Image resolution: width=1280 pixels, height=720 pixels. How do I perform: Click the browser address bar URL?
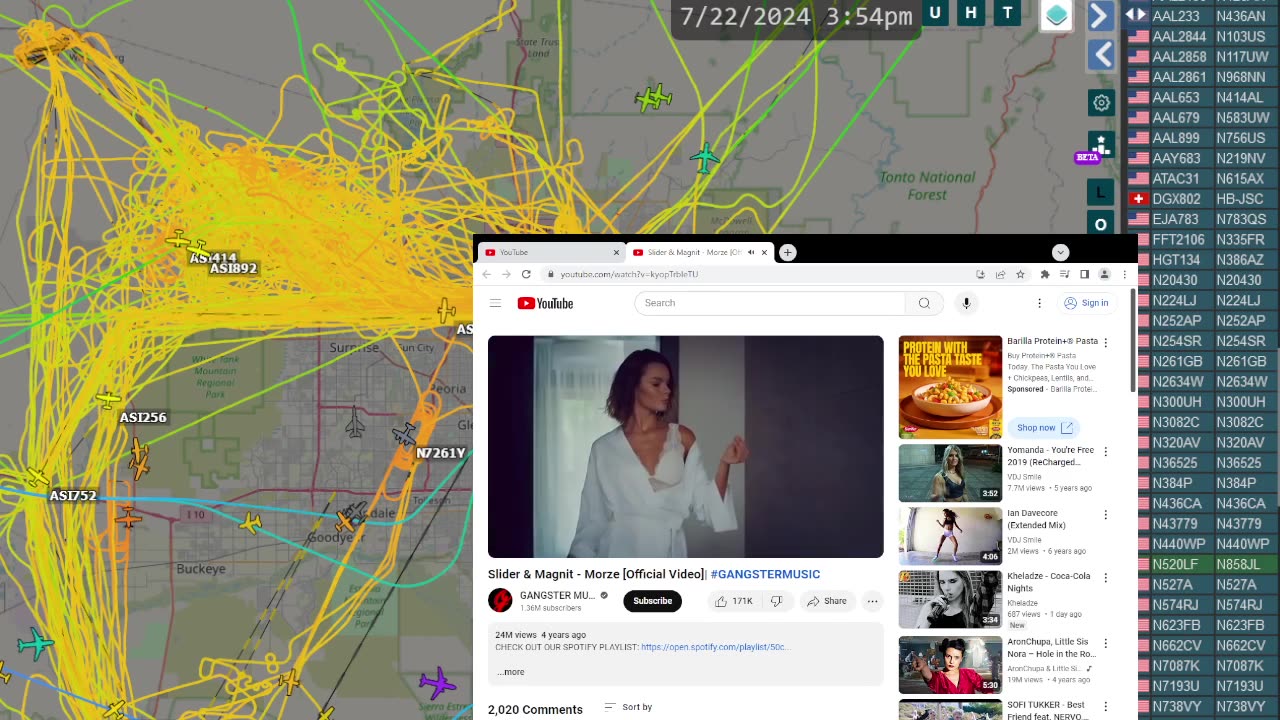click(629, 274)
